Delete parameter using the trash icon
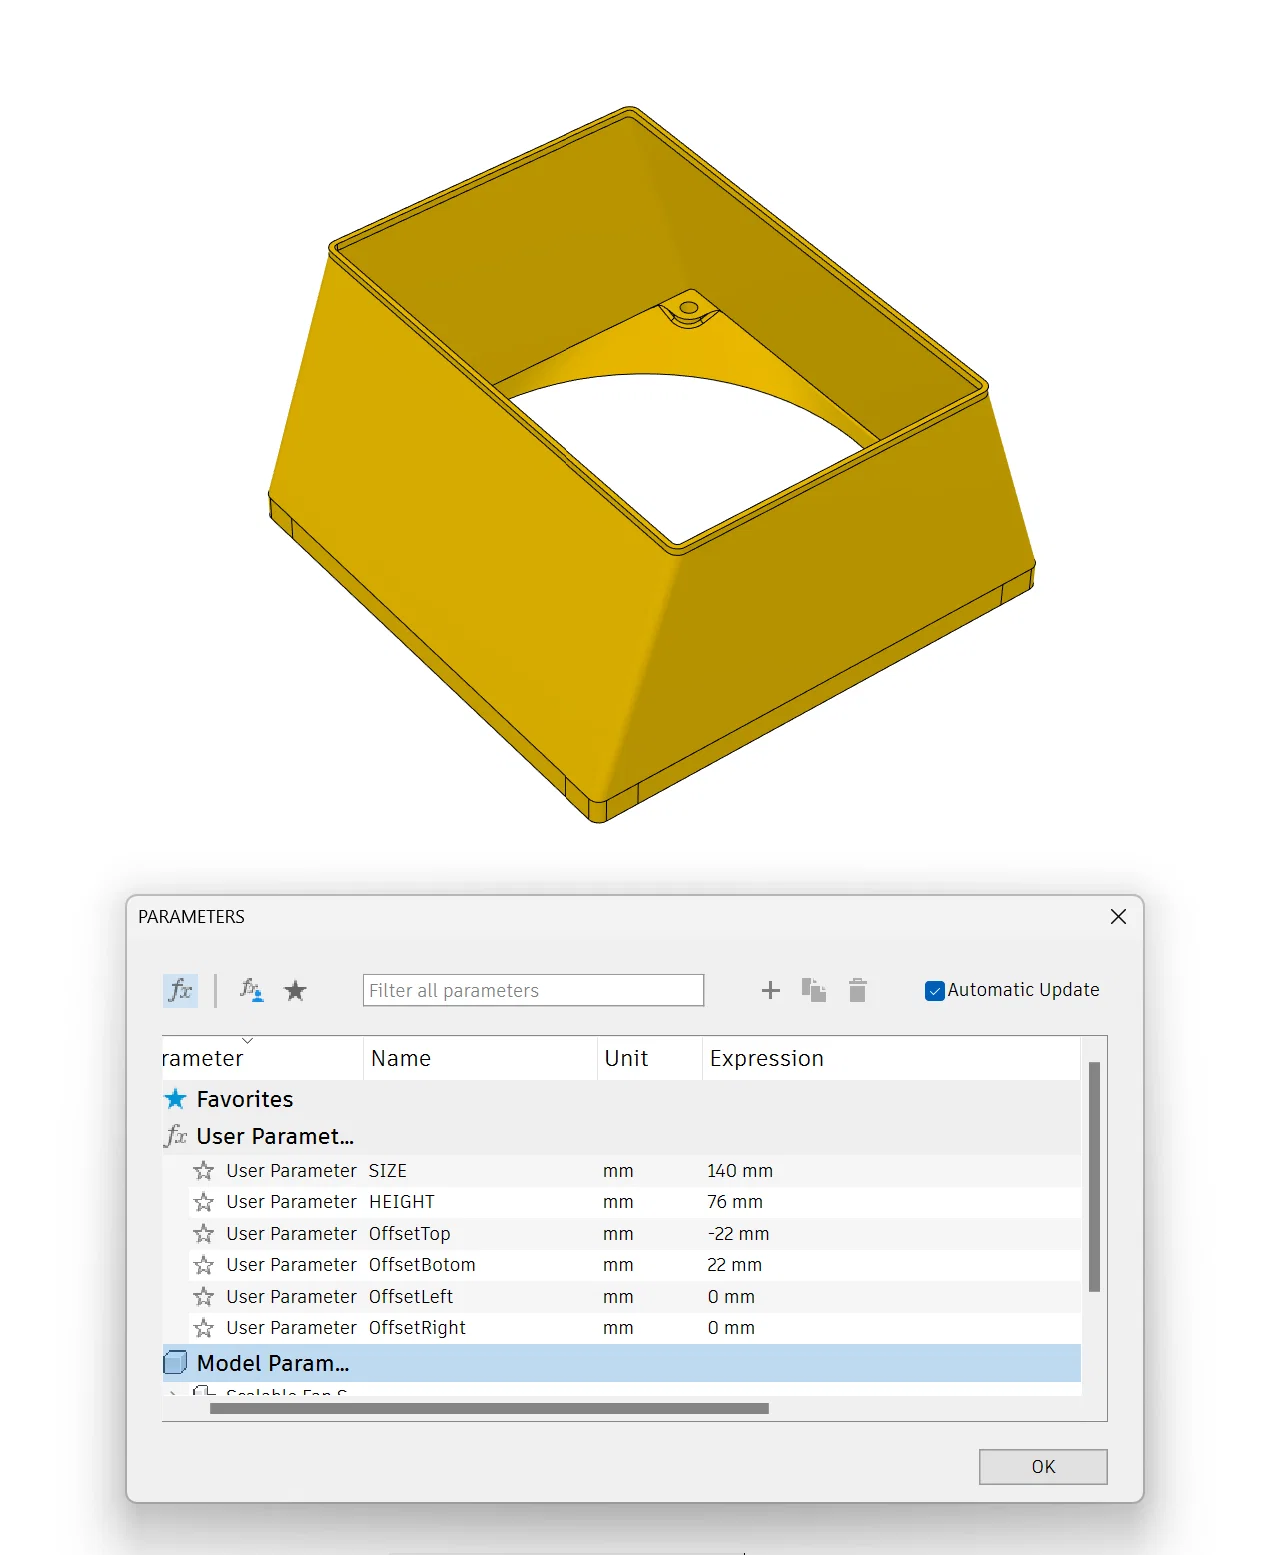The width and height of the screenshot is (1286, 1555). 858,990
